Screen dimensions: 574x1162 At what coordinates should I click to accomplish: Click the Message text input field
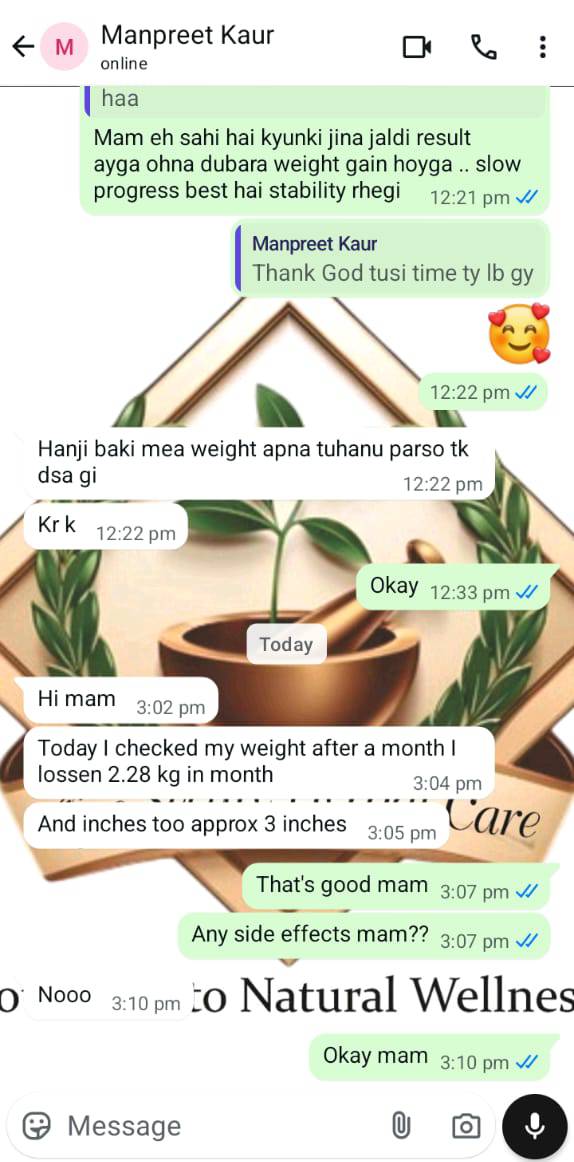pos(222,1126)
